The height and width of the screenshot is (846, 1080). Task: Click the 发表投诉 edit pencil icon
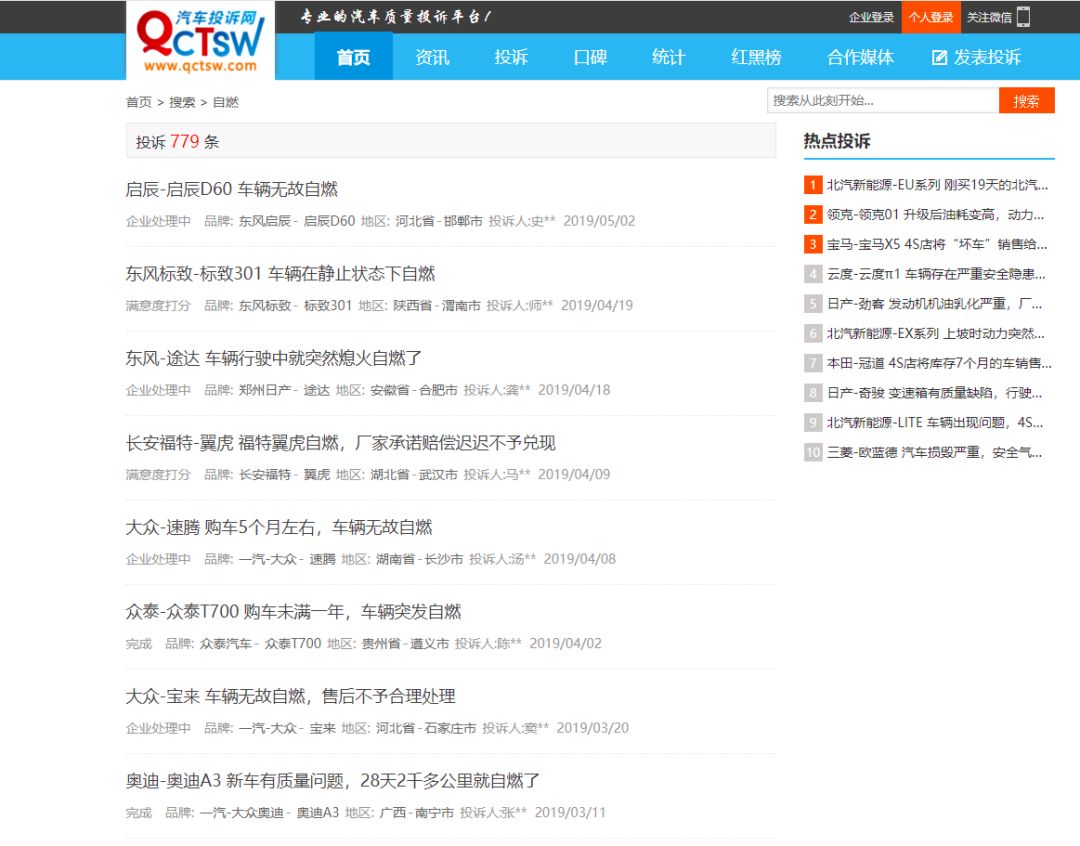[x=939, y=58]
